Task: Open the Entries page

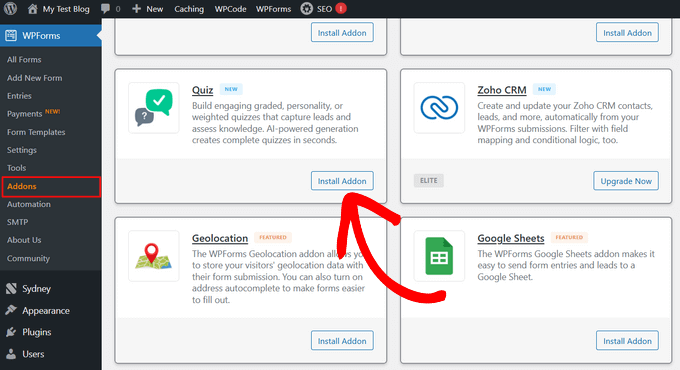Action: click(19, 96)
